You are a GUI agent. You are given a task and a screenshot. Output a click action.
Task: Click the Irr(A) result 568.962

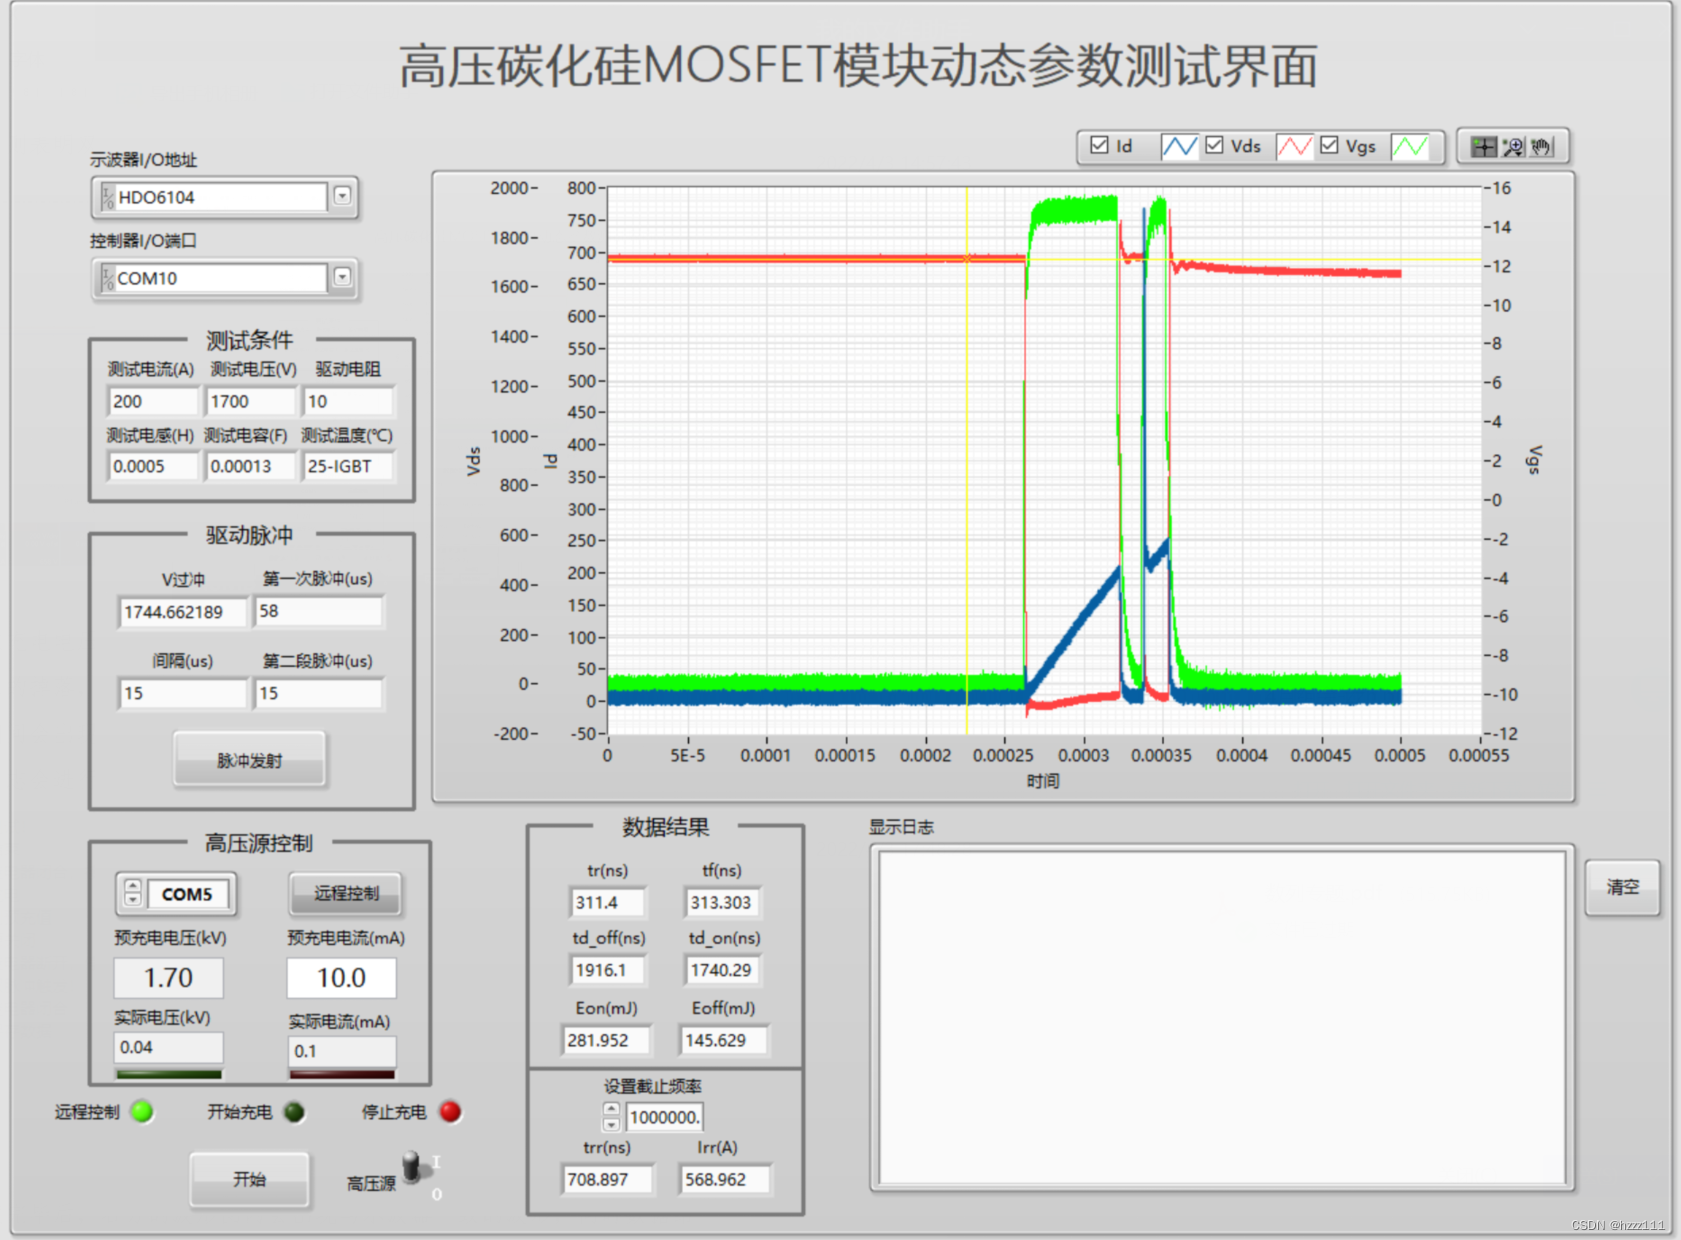click(724, 1179)
